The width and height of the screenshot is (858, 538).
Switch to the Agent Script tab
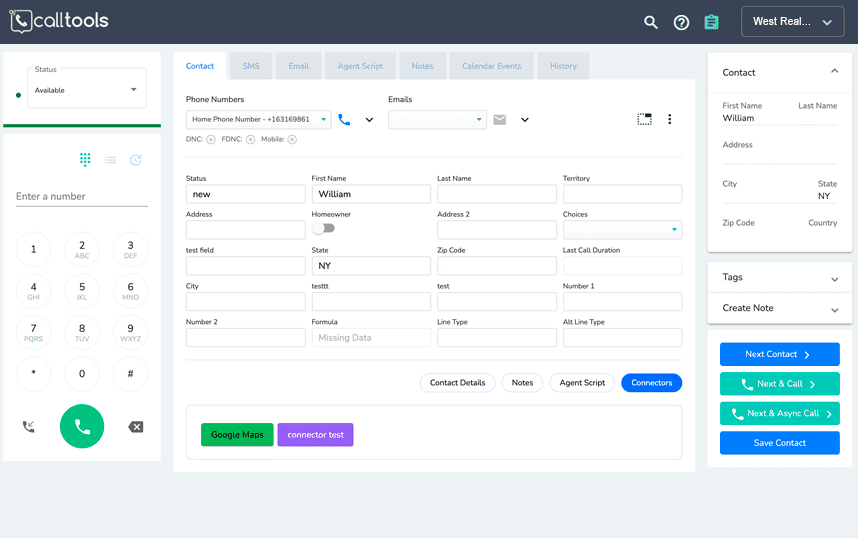[360, 66]
